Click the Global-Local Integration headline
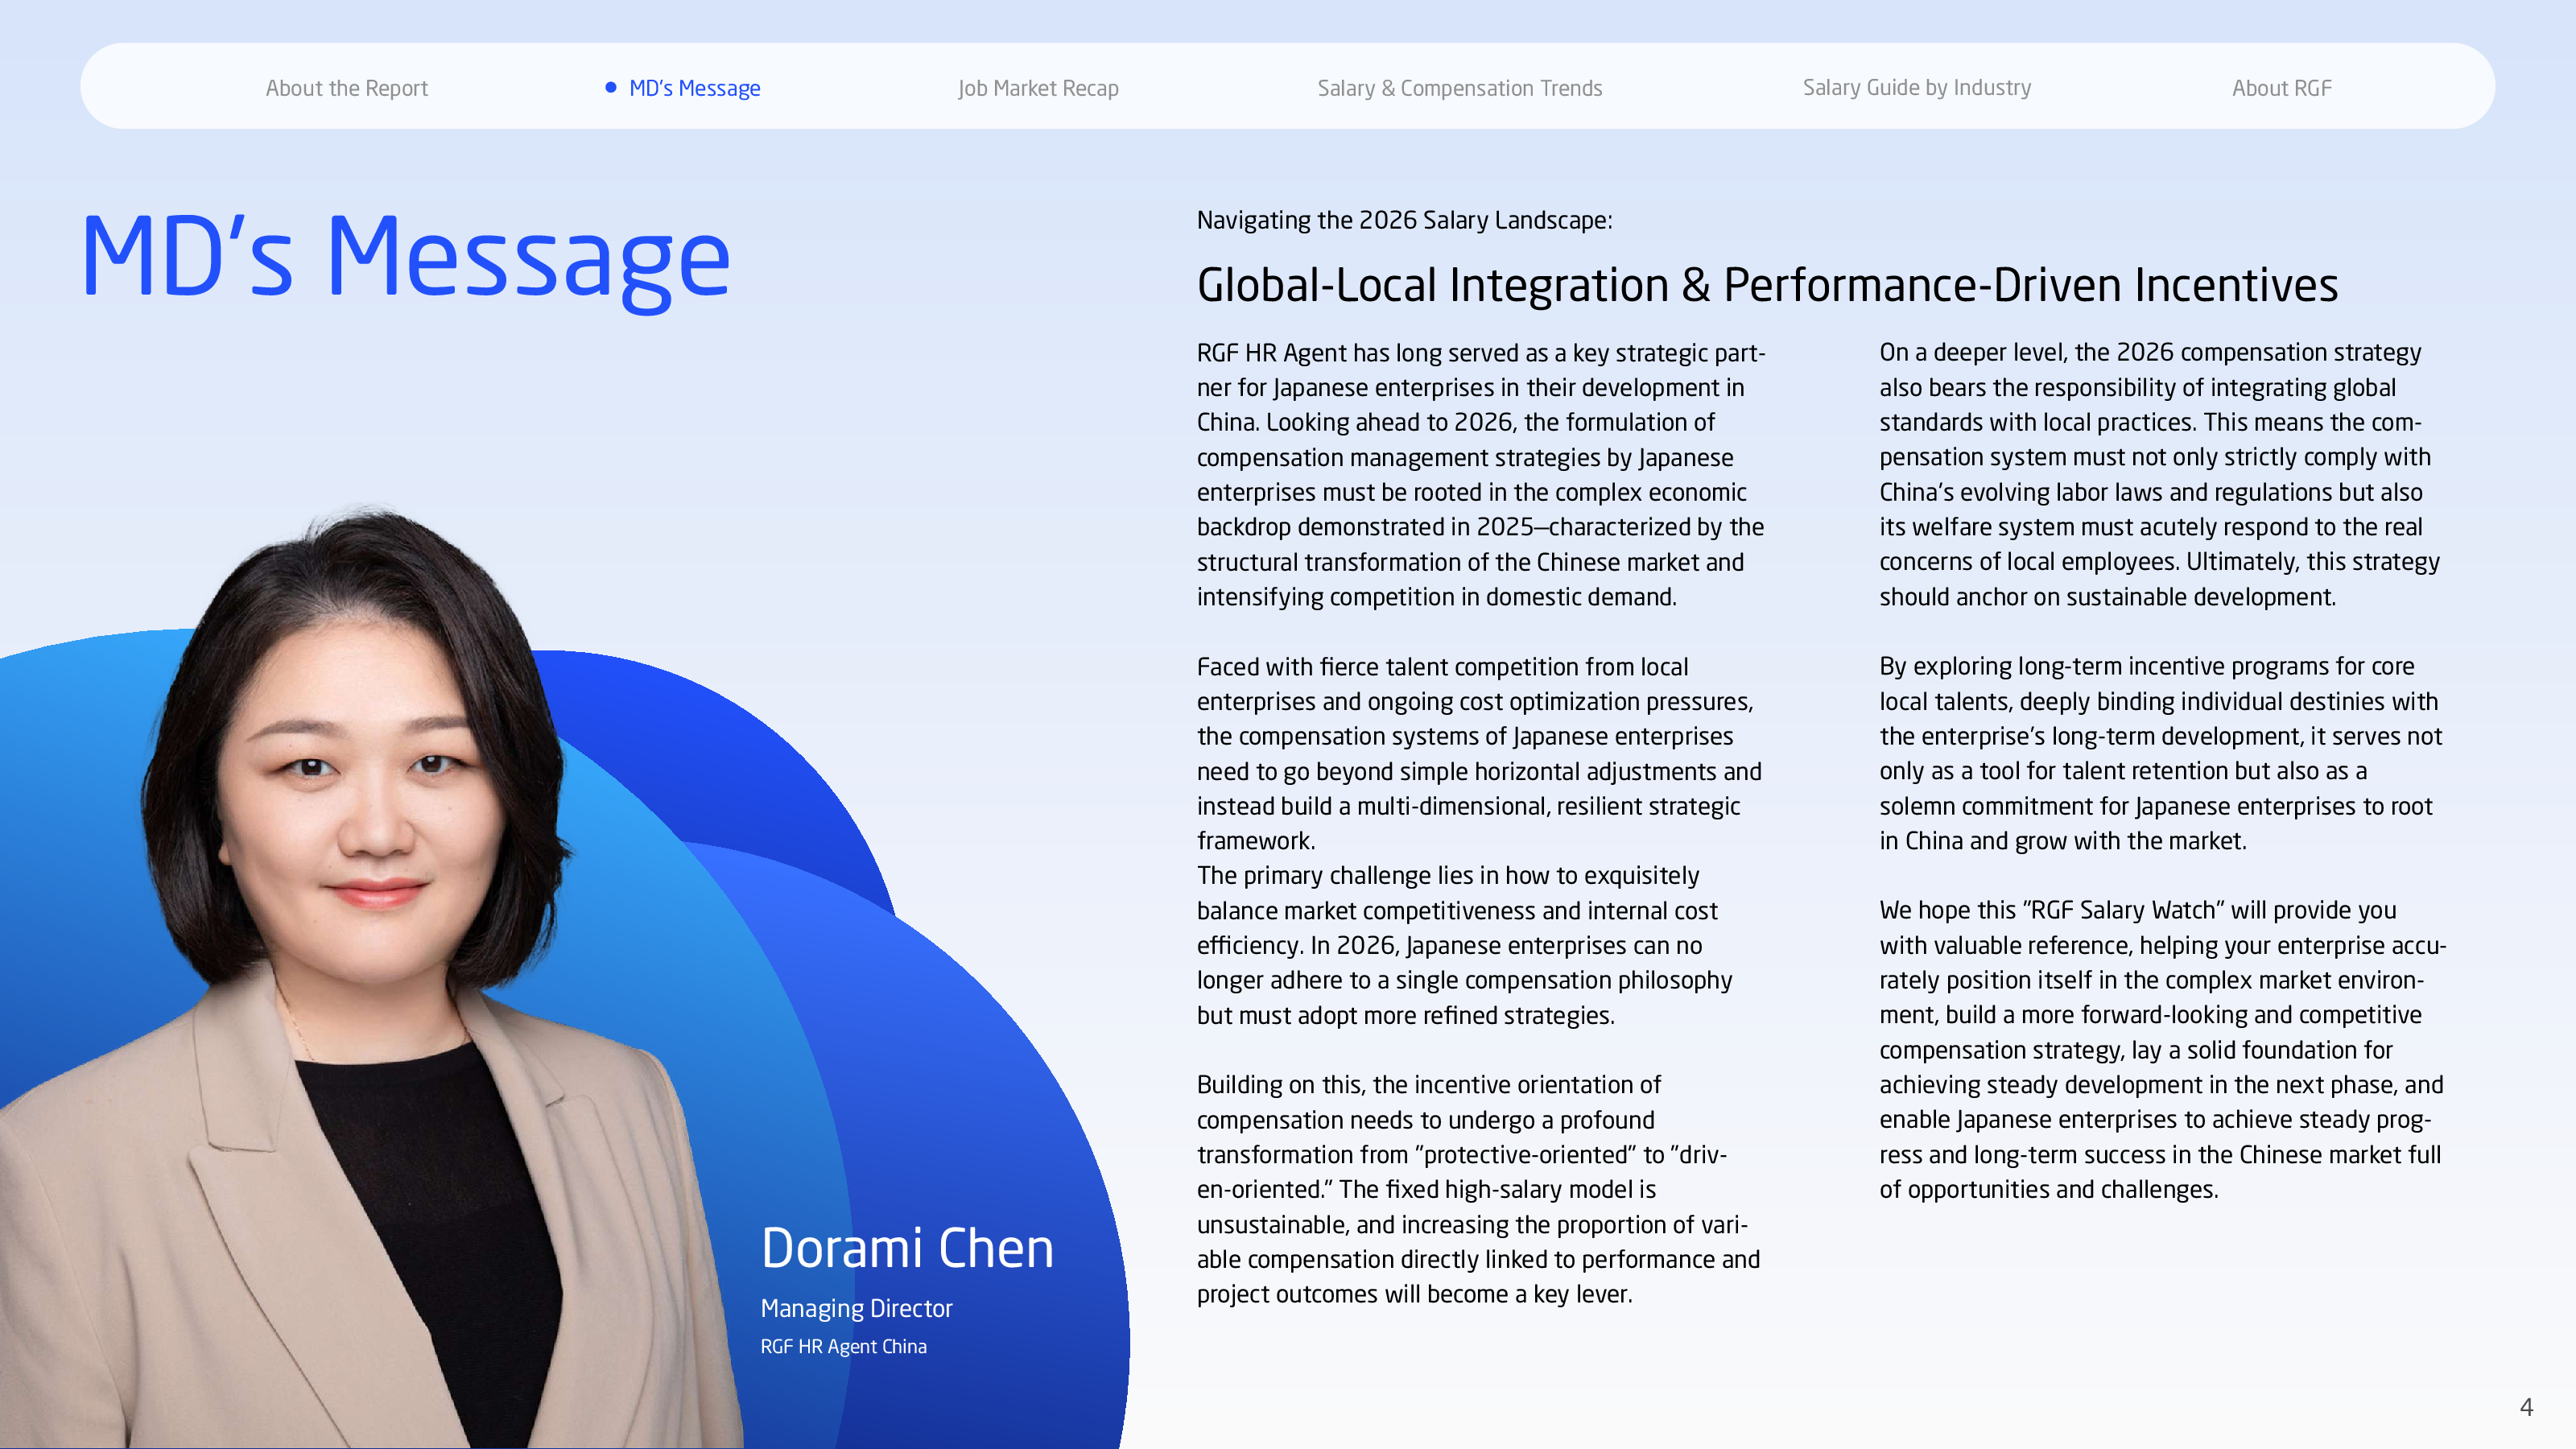The width and height of the screenshot is (2576, 1449). [x=1767, y=285]
